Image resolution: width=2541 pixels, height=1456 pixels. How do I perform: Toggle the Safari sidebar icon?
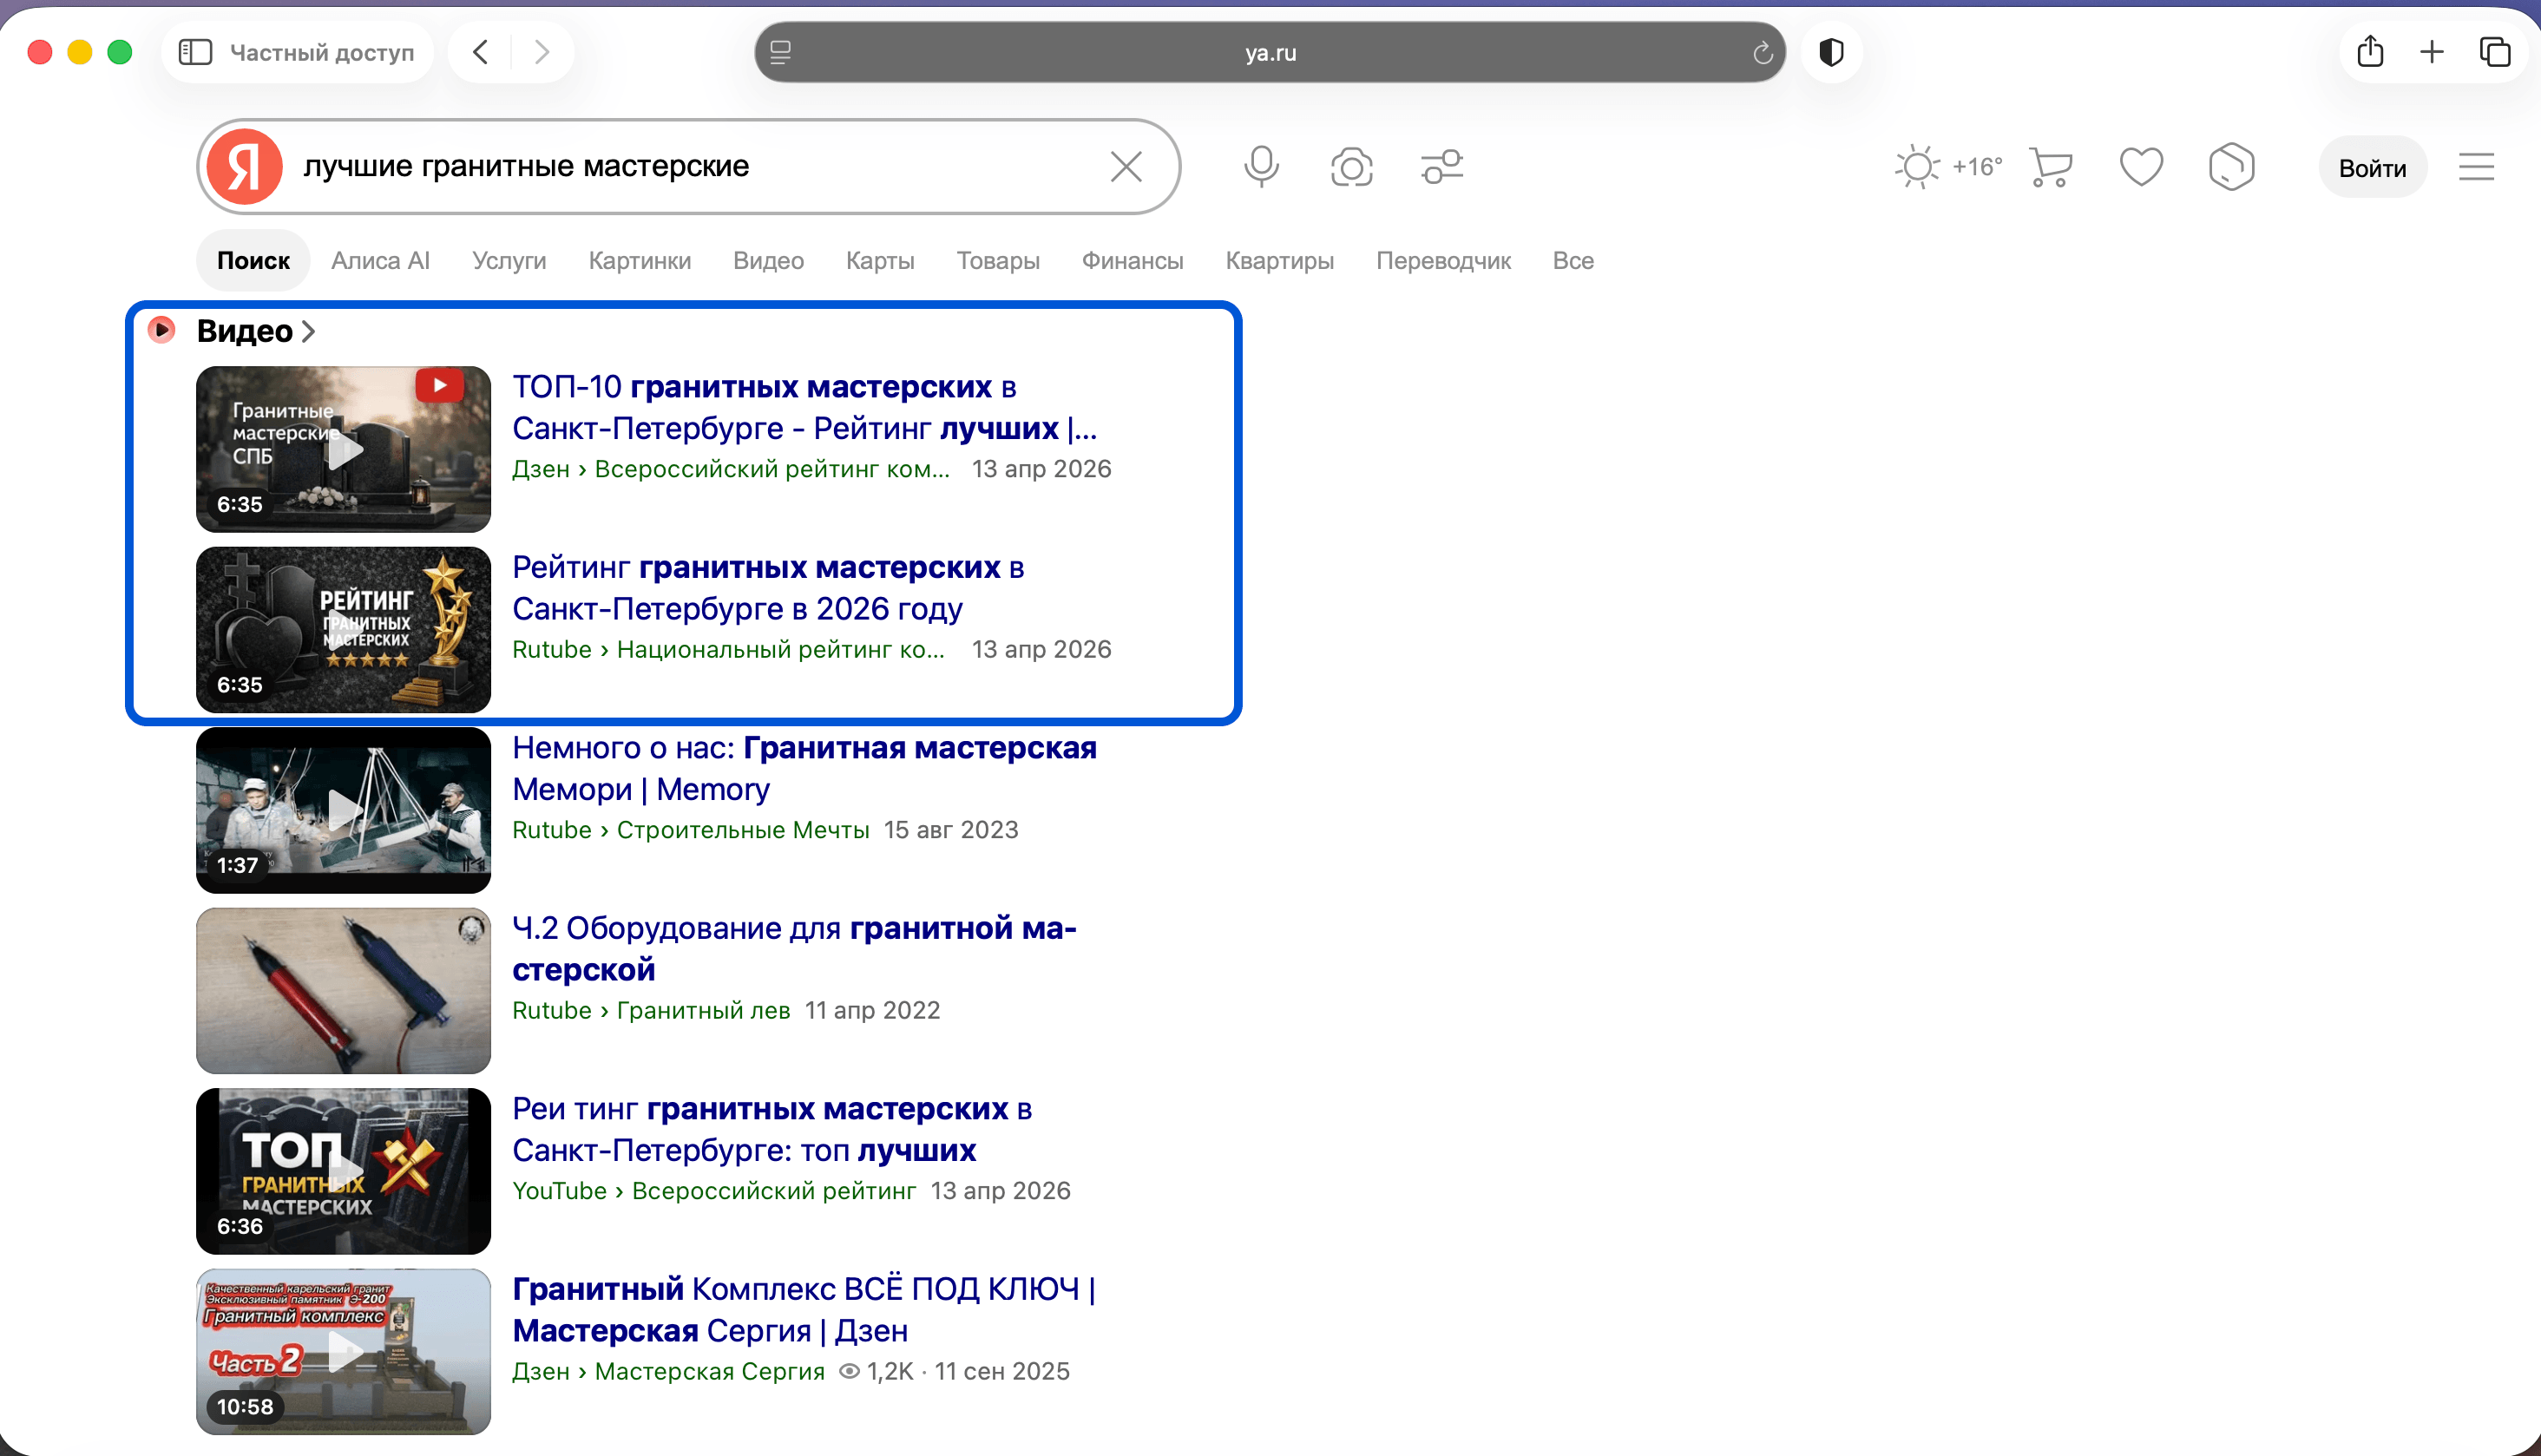click(x=195, y=52)
